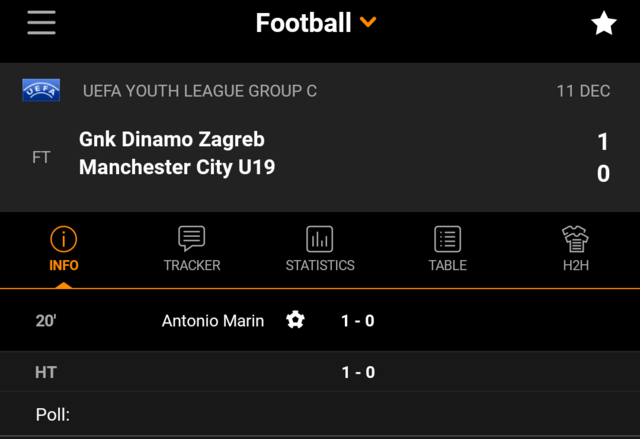Switch to the STATISTICS tab label
This screenshot has height=439, width=640.
(320, 266)
